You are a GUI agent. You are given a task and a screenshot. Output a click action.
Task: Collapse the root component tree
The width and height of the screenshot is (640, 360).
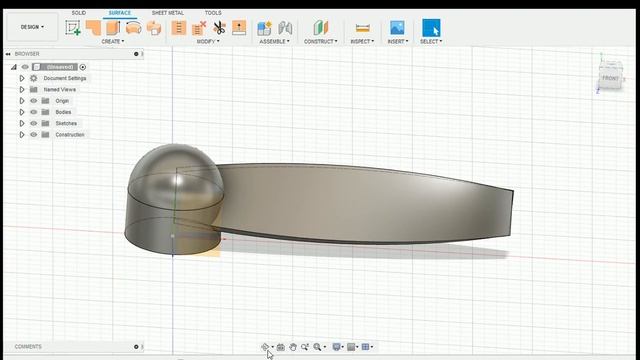click(14, 67)
